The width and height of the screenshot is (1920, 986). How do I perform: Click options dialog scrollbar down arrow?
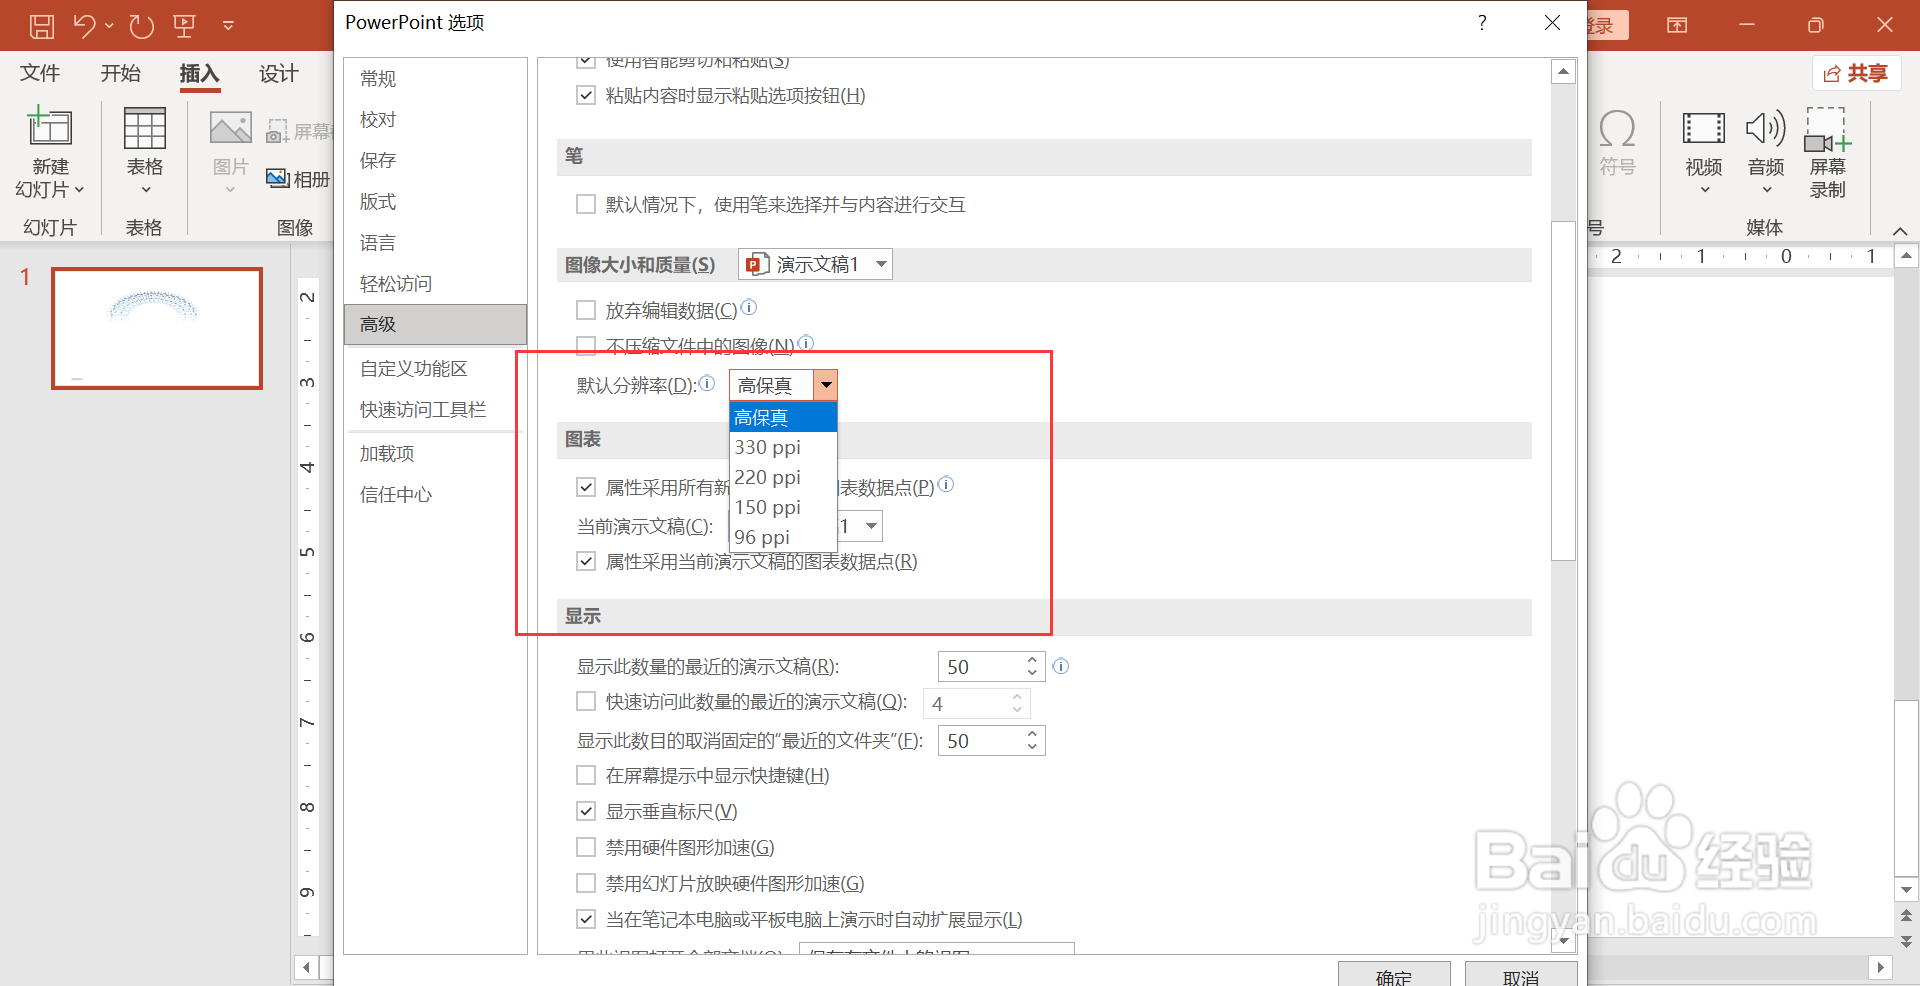point(1564,940)
